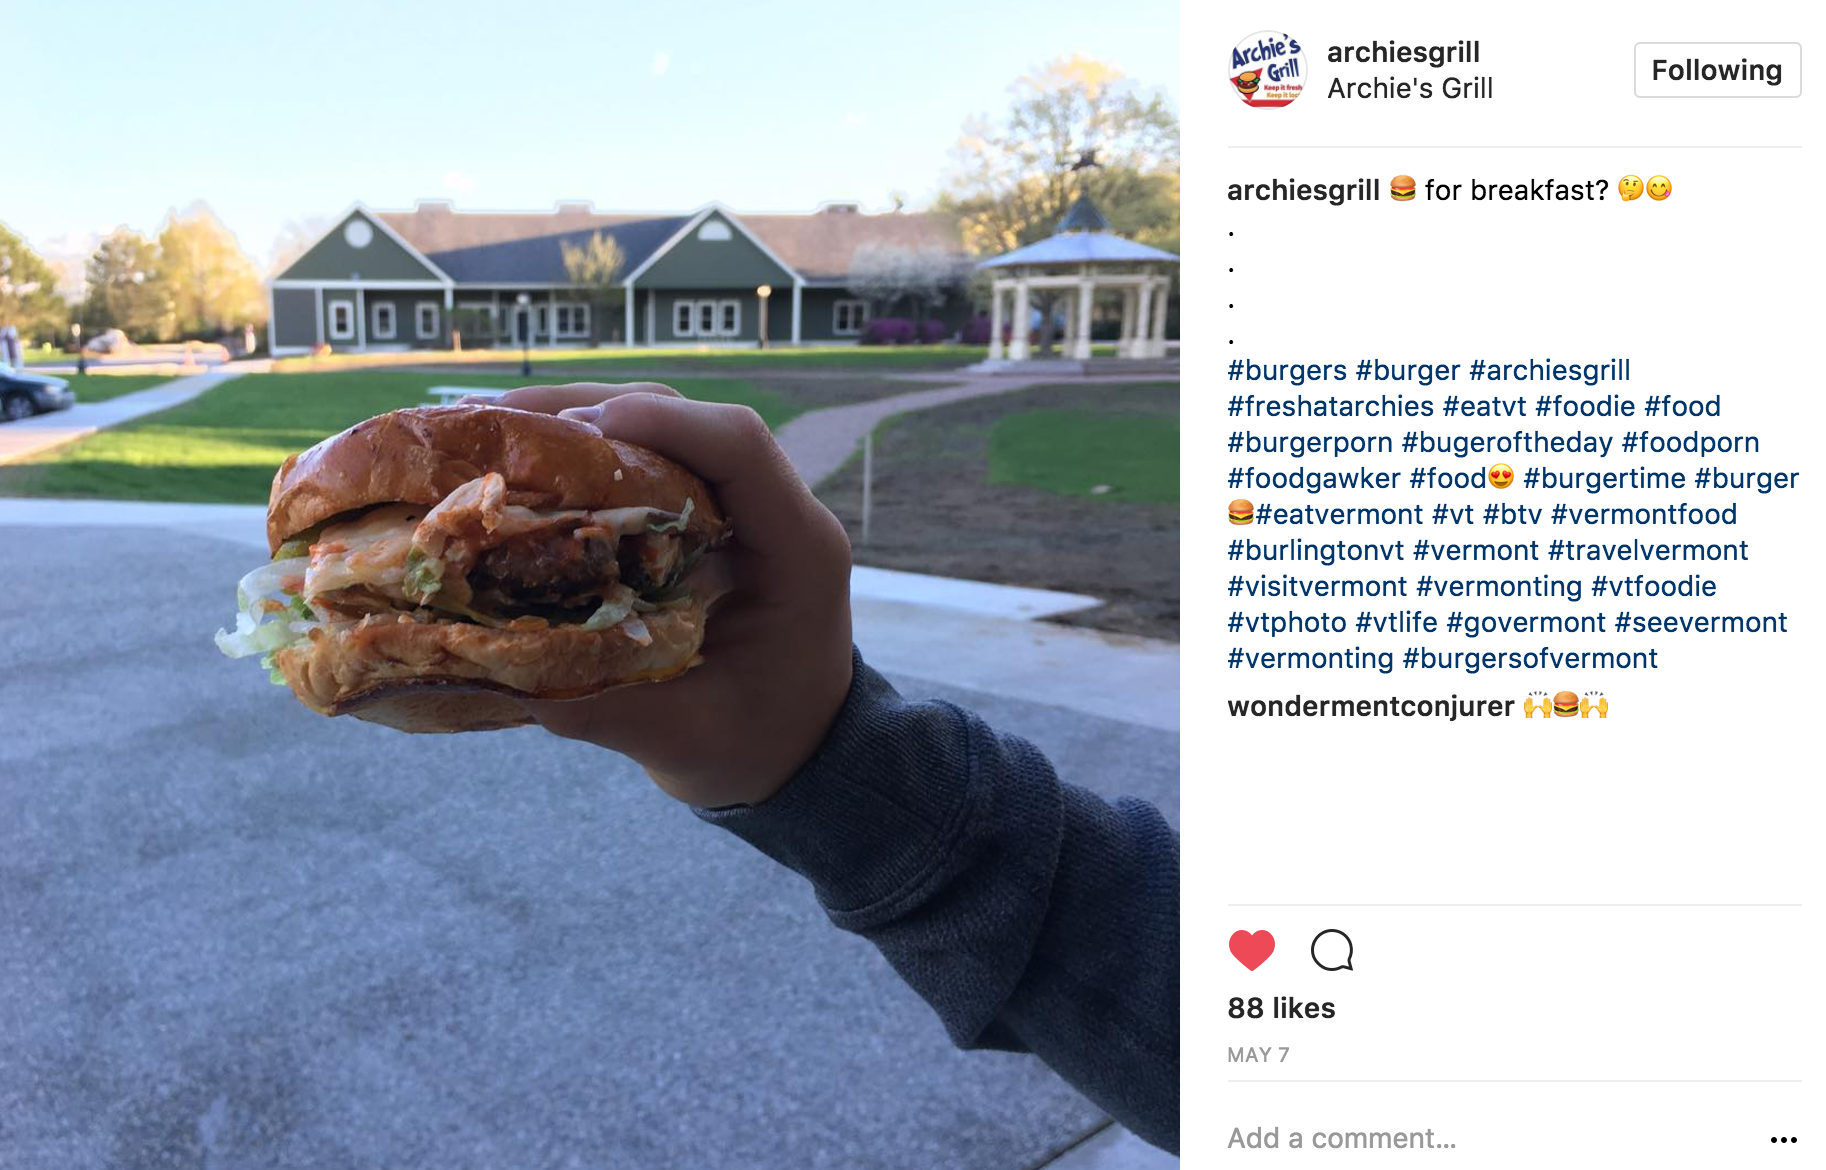Click the burger photo
1826x1170 pixels.
point(590,585)
